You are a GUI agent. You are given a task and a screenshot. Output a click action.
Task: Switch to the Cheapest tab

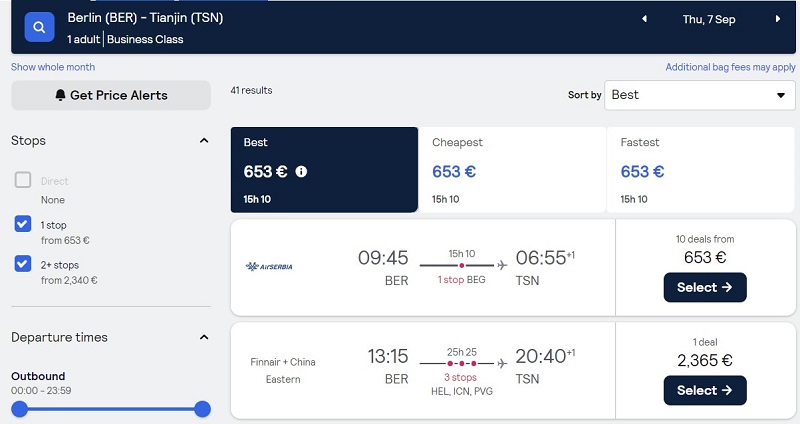(512, 170)
